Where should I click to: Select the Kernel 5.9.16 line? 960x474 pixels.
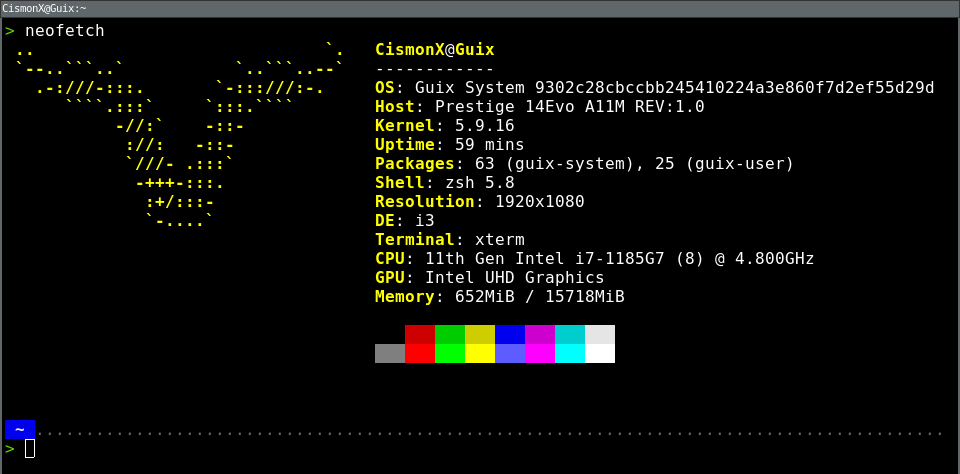pos(444,126)
